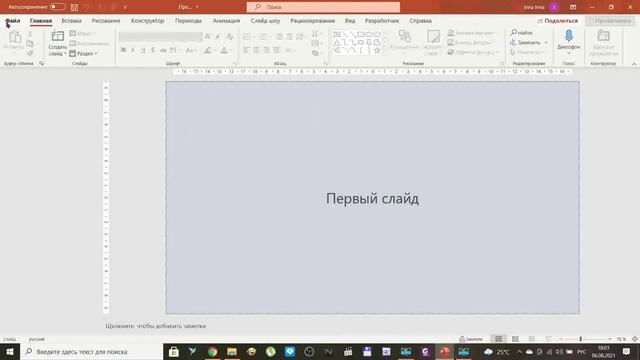Toggle italic К formatting
Viewport: 640px width, 360px height.
tap(133, 50)
